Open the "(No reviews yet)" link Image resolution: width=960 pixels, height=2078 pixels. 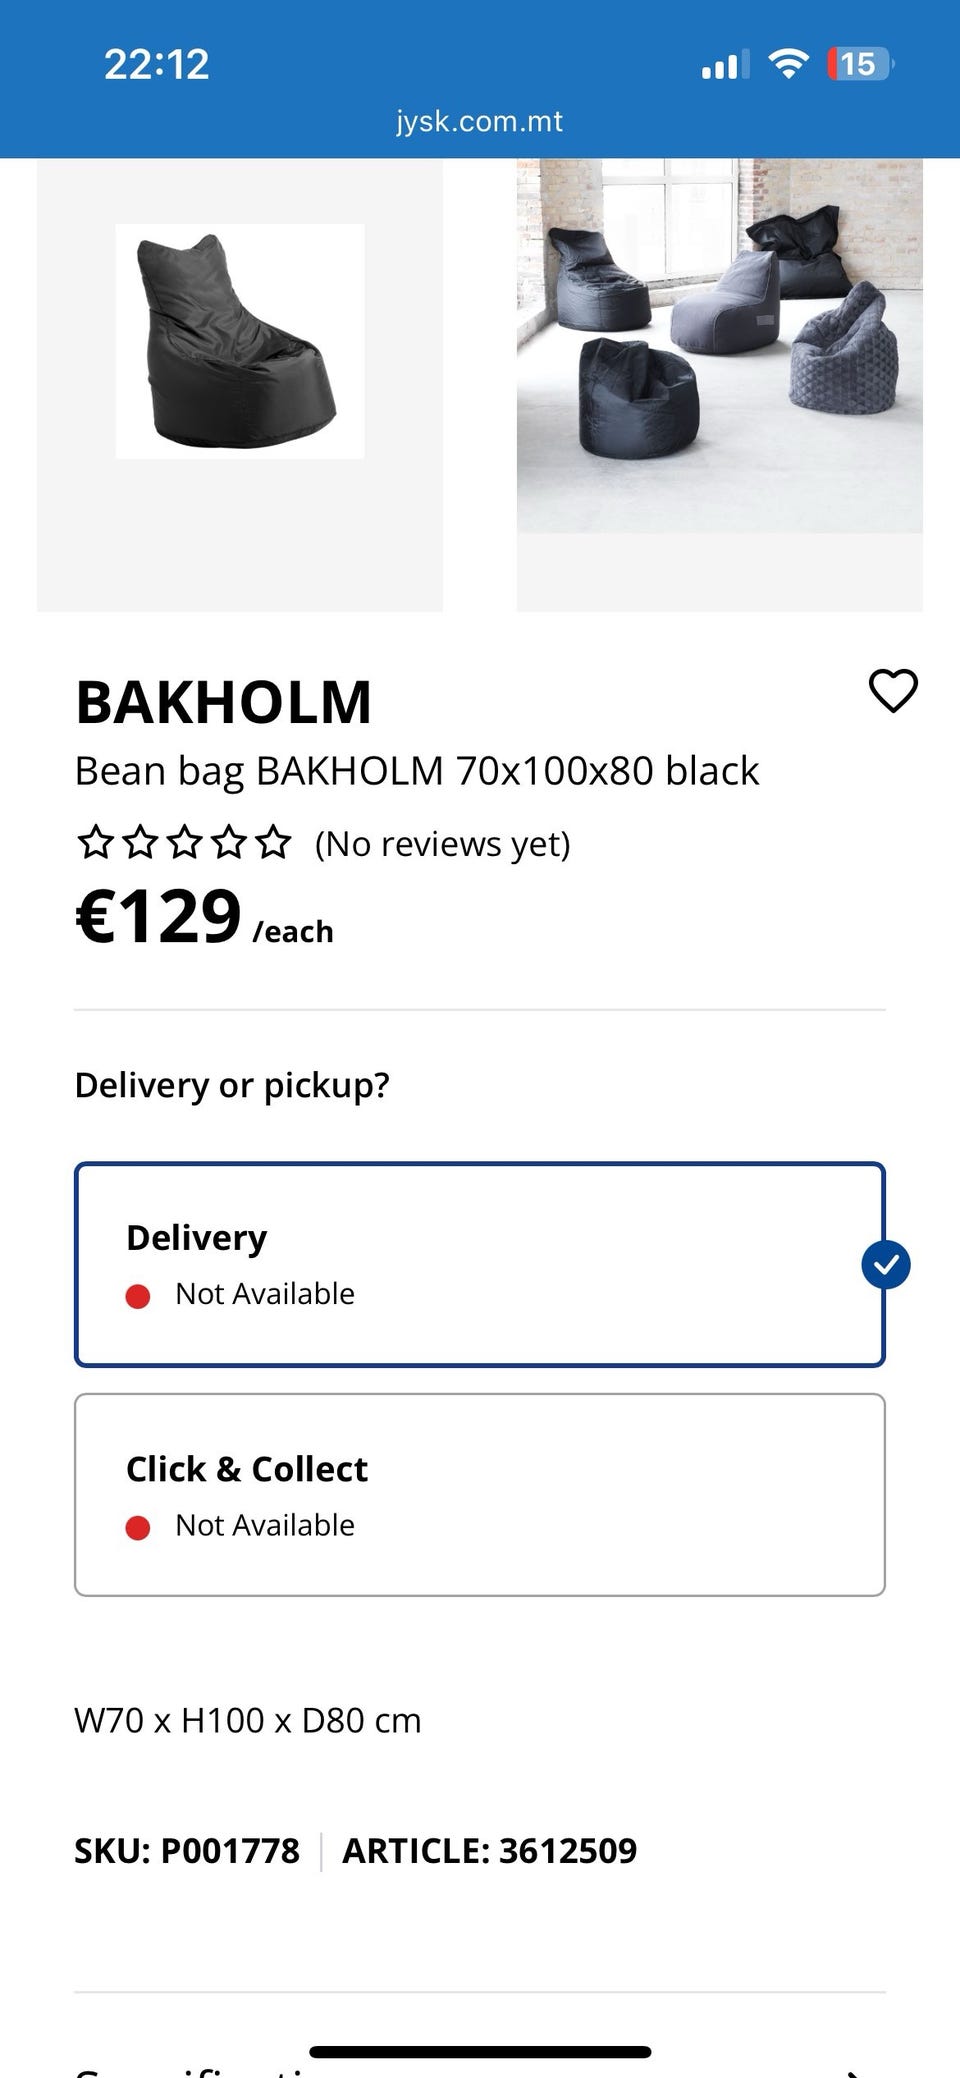point(442,844)
